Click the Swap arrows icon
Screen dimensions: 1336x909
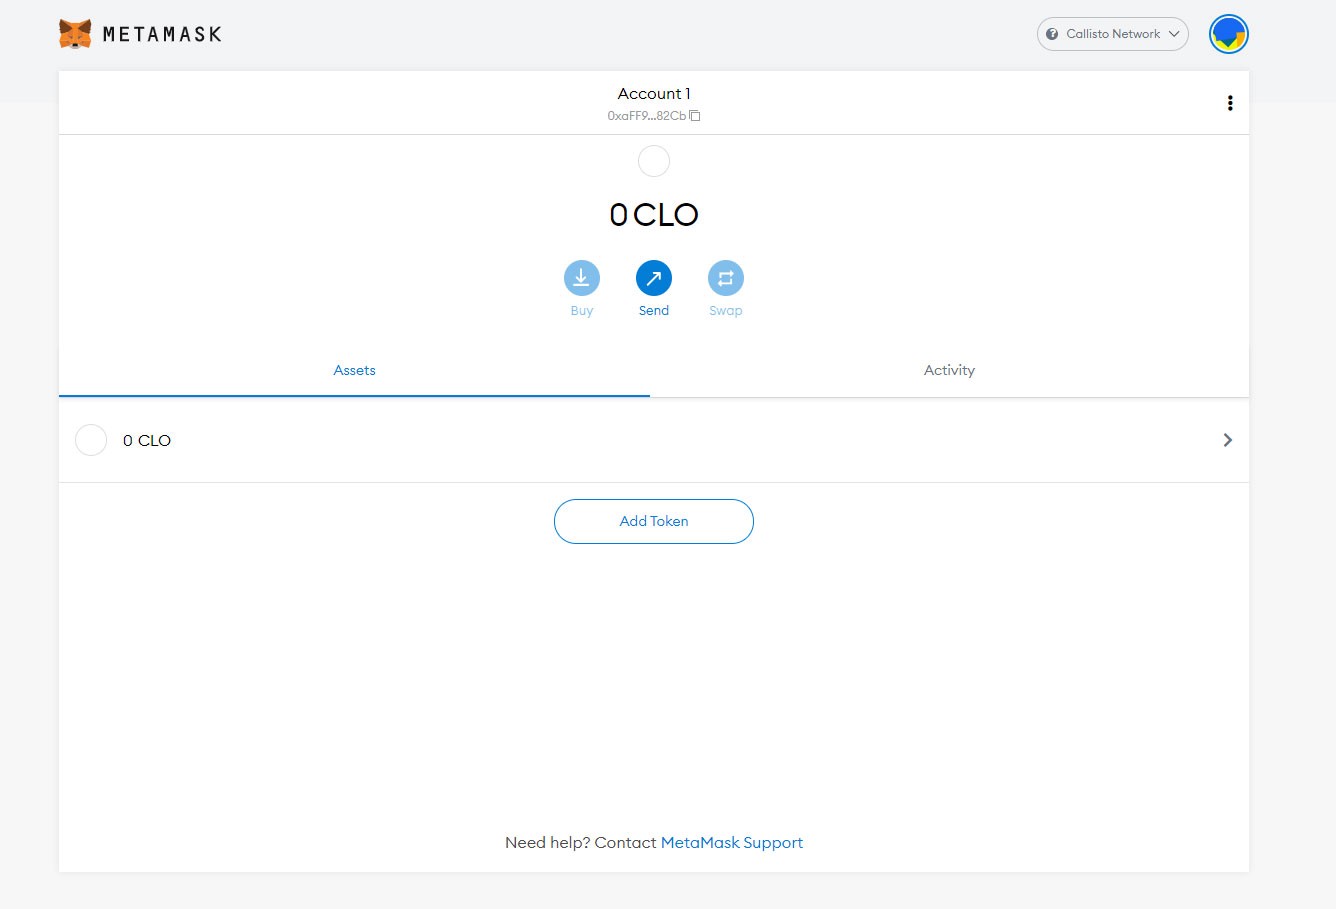(x=726, y=278)
